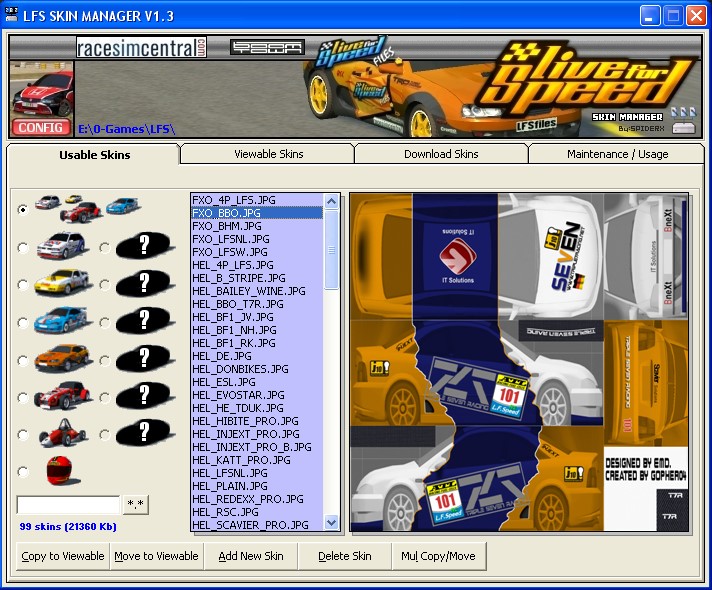Open the red CONFIG button
The height and width of the screenshot is (590, 712).
41,128
